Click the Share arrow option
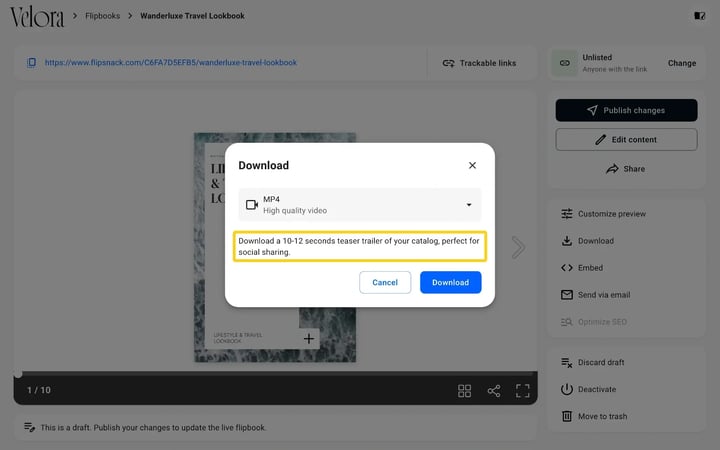This screenshot has width=720, height=450. (625, 169)
